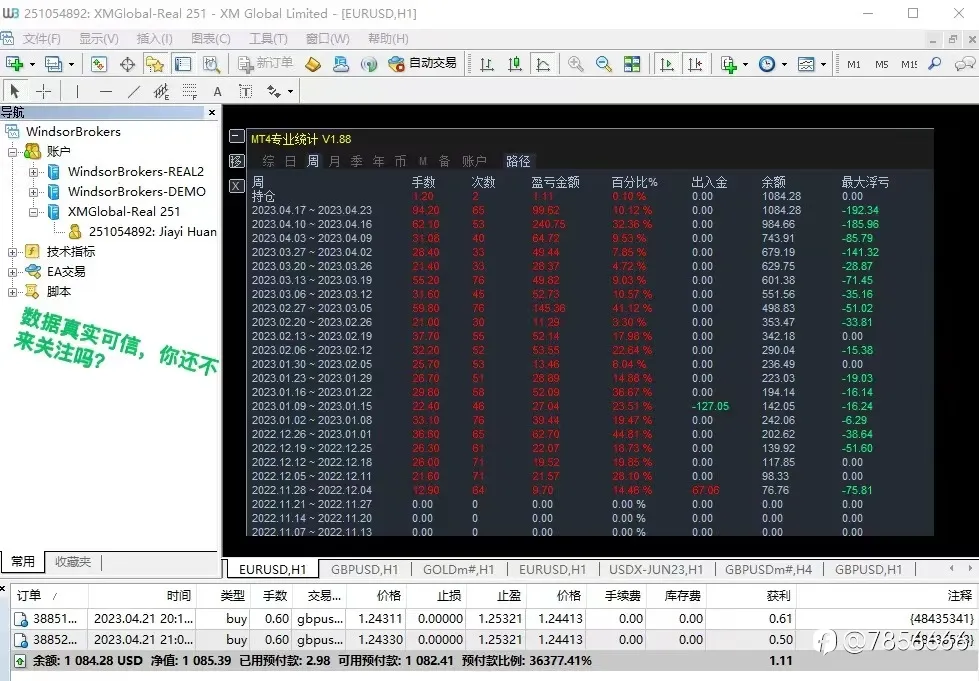The image size is (979, 681).
Task: Expand the 脚本 node
Action: (12, 292)
